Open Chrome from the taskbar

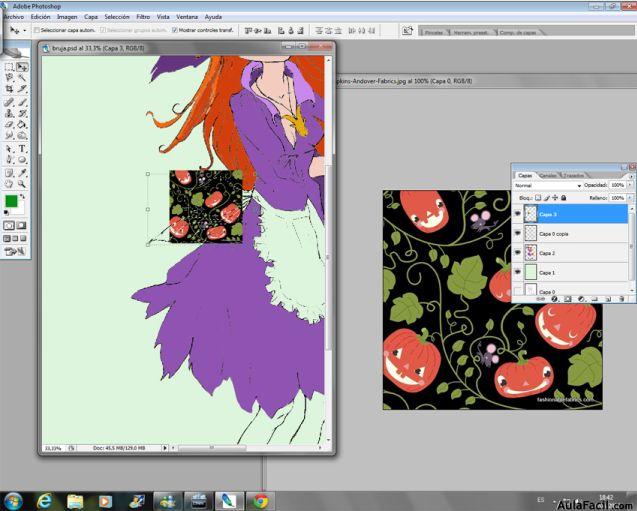point(260,501)
